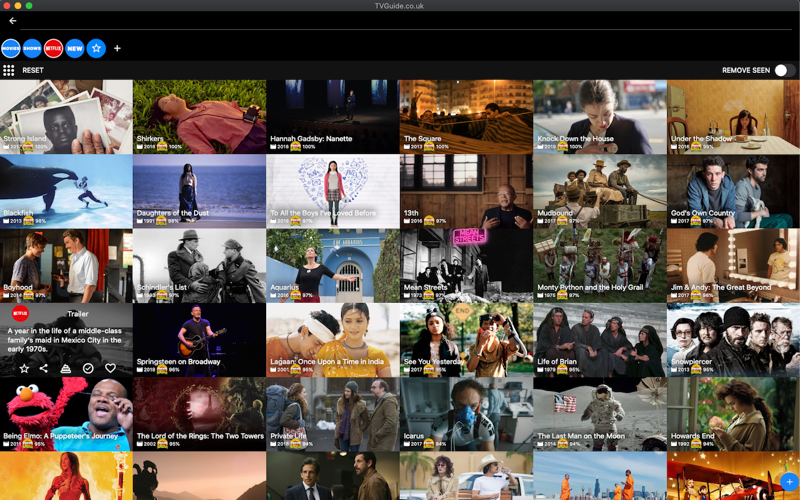The width and height of the screenshot is (800, 500).
Task: Select the New filter circle
Action: tap(75, 48)
